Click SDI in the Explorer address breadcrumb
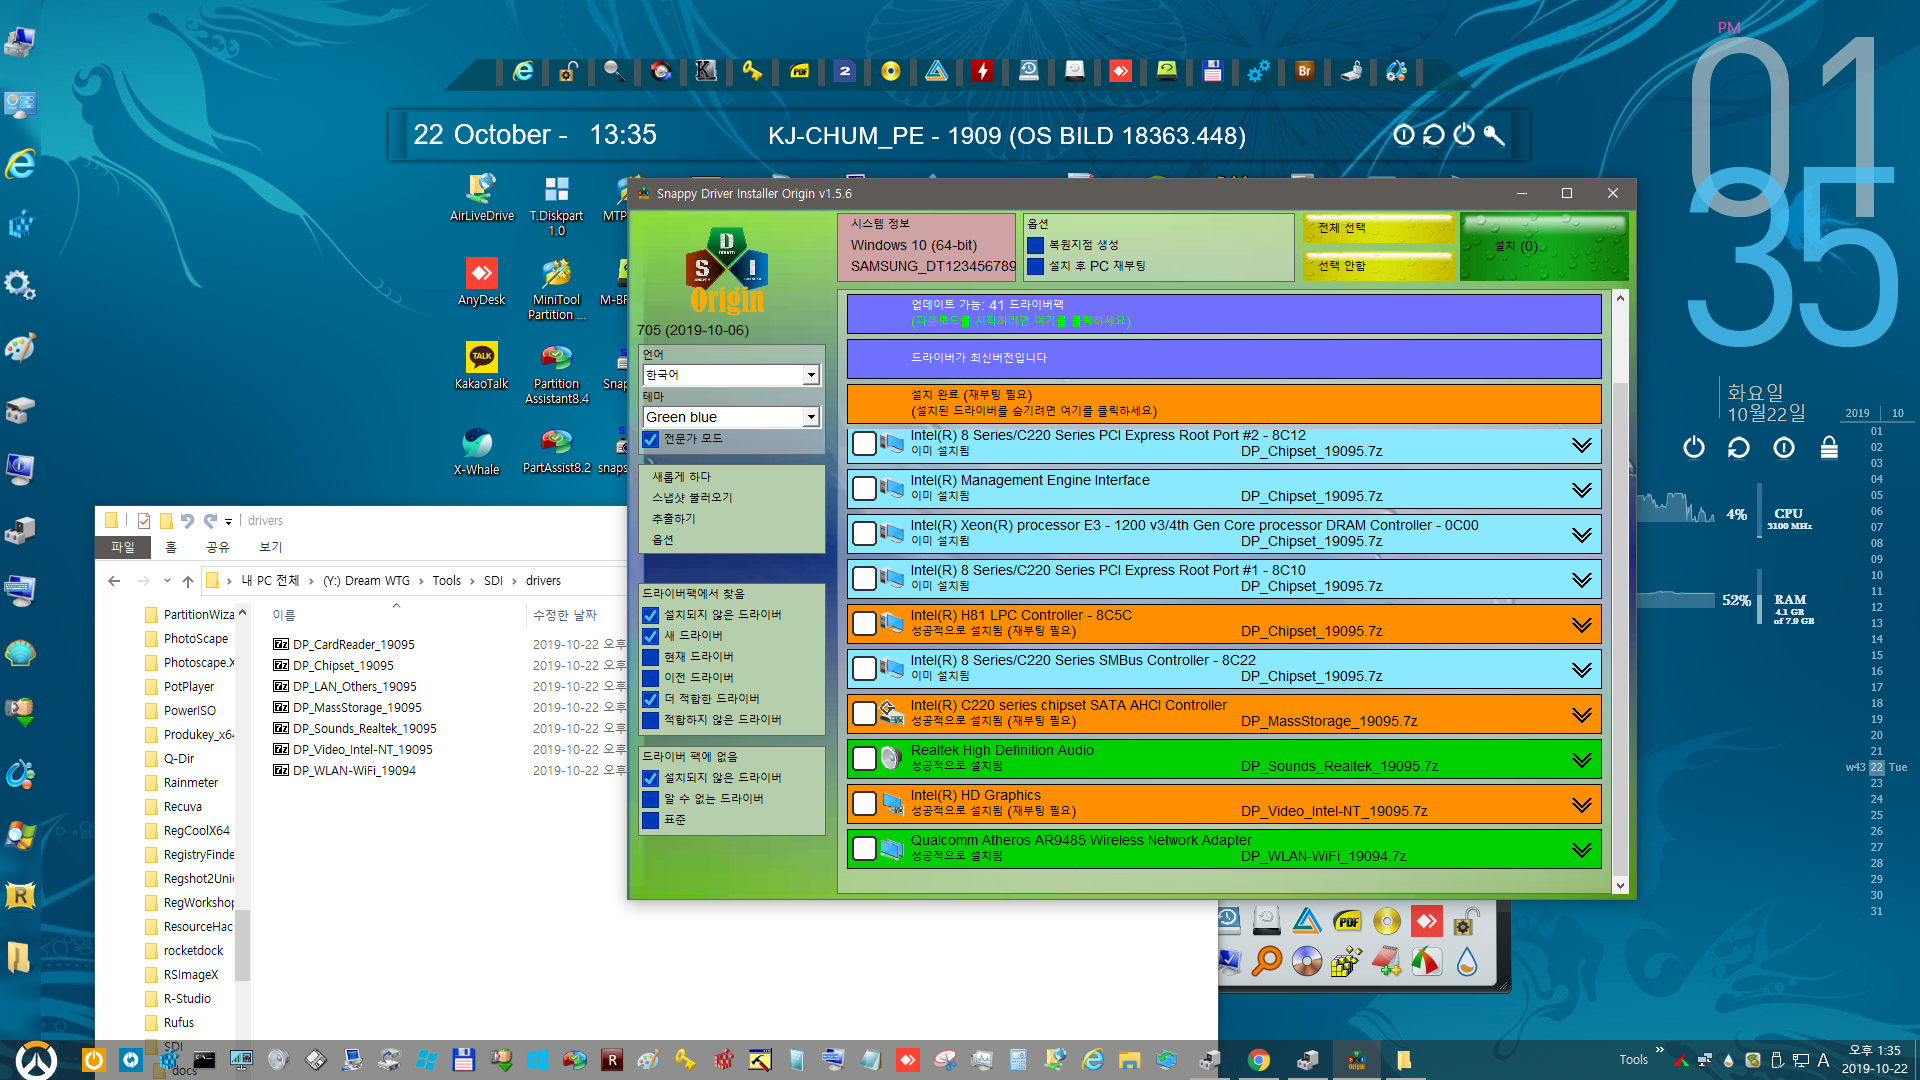This screenshot has width=1920, height=1080. [493, 581]
